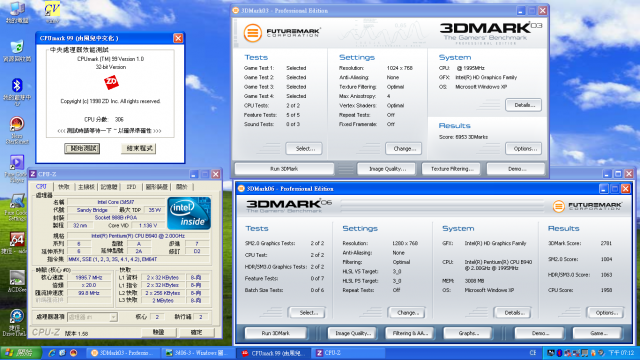Click the middle quick launch icon
The height and width of the screenshot is (360, 640).
(x=62, y=353)
